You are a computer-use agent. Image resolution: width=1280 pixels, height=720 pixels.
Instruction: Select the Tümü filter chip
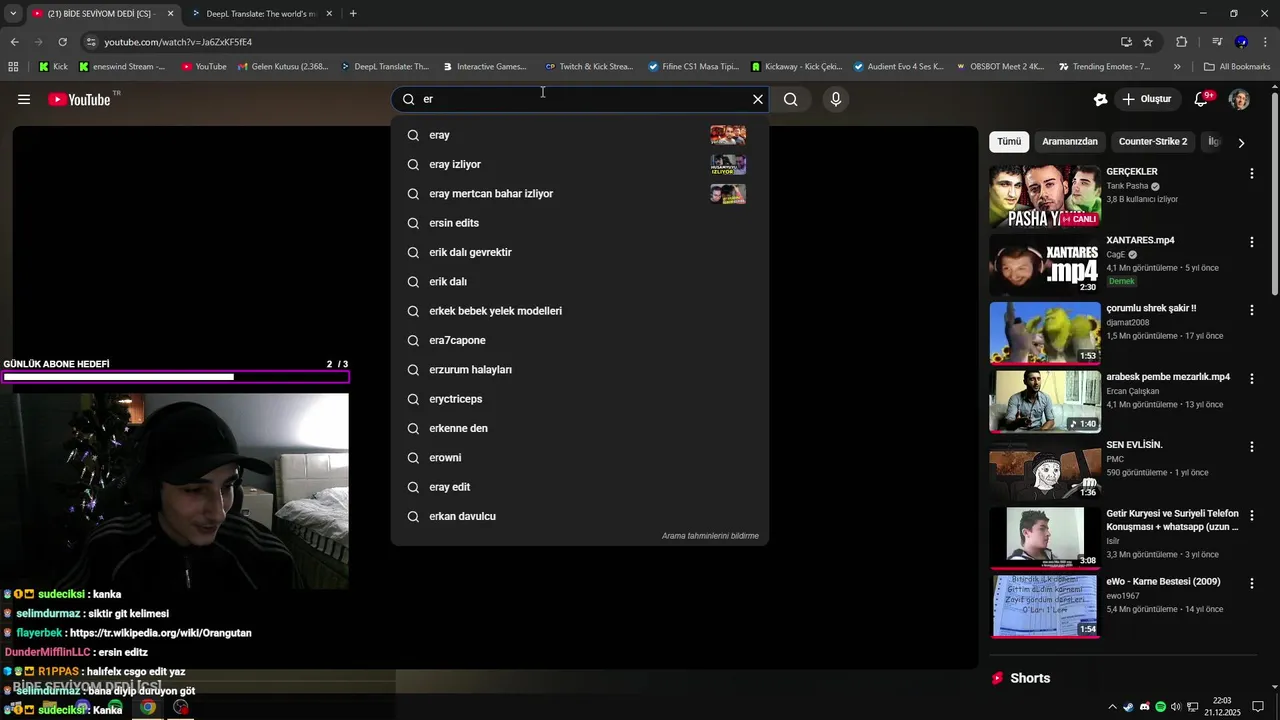coord(1009,141)
